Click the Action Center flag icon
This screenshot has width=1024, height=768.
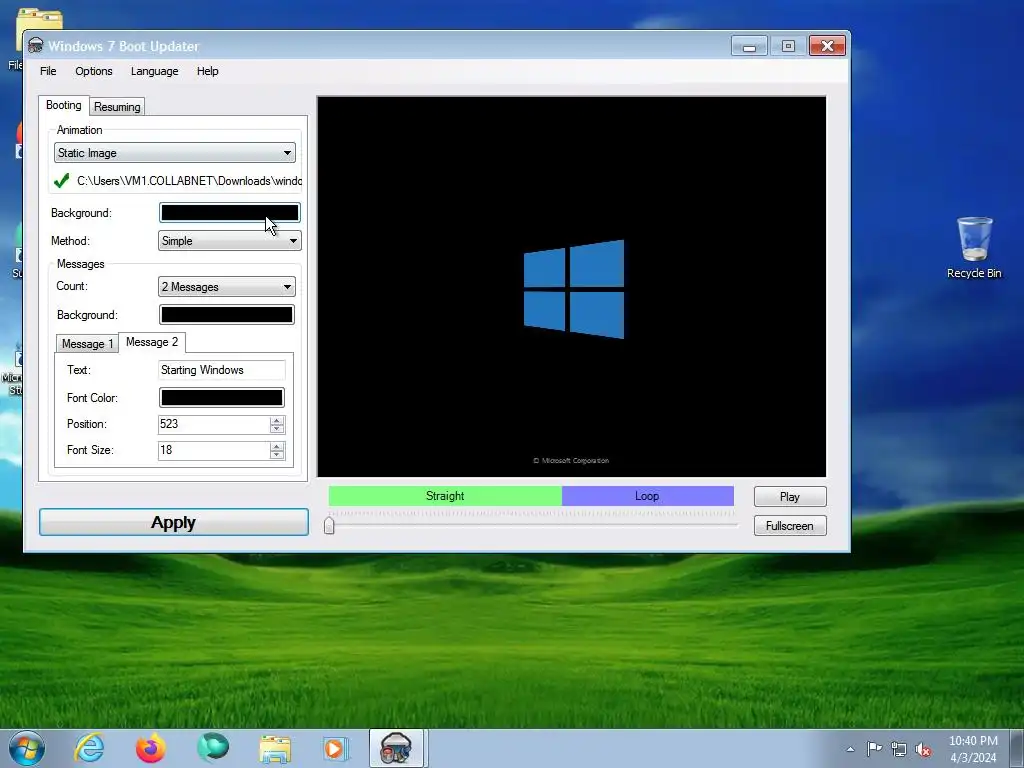tap(874, 748)
